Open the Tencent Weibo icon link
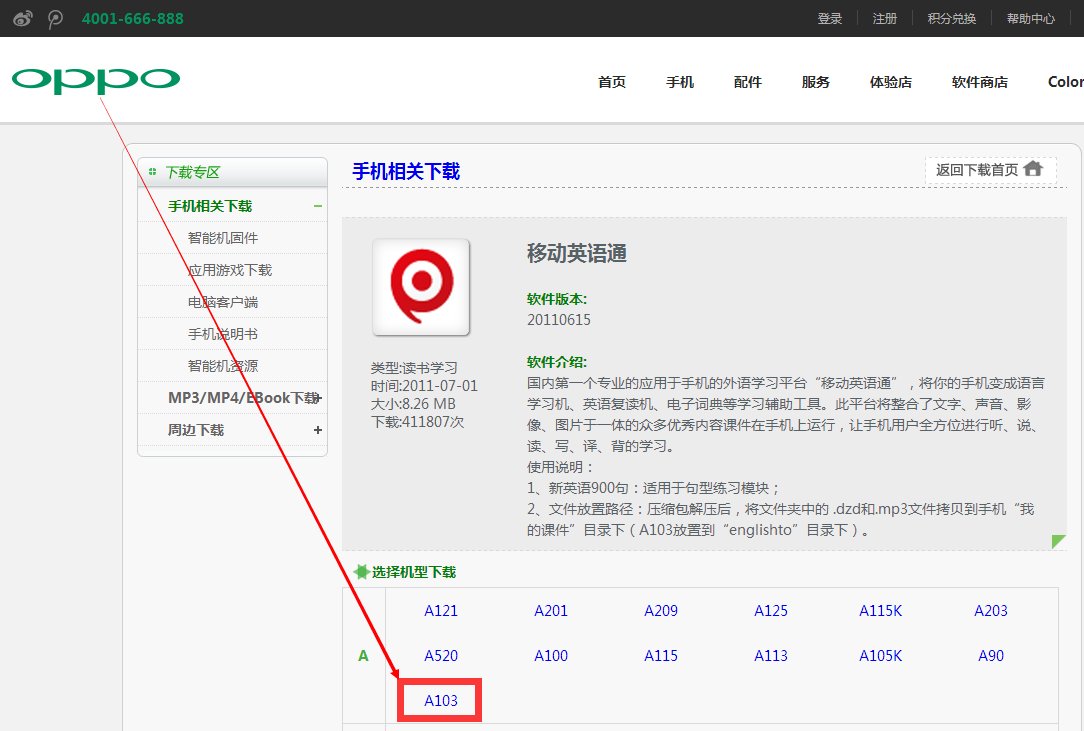The width and height of the screenshot is (1084, 731). [x=55, y=19]
